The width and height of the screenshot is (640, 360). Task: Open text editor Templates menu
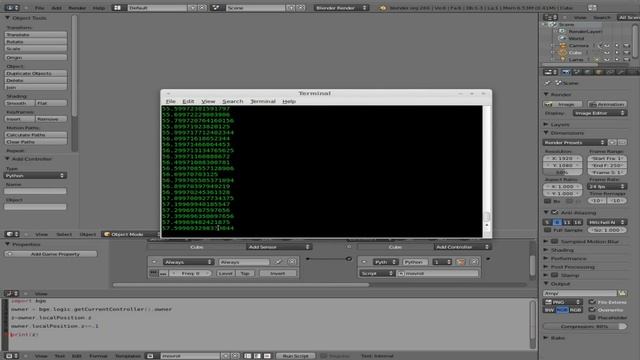pos(128,356)
